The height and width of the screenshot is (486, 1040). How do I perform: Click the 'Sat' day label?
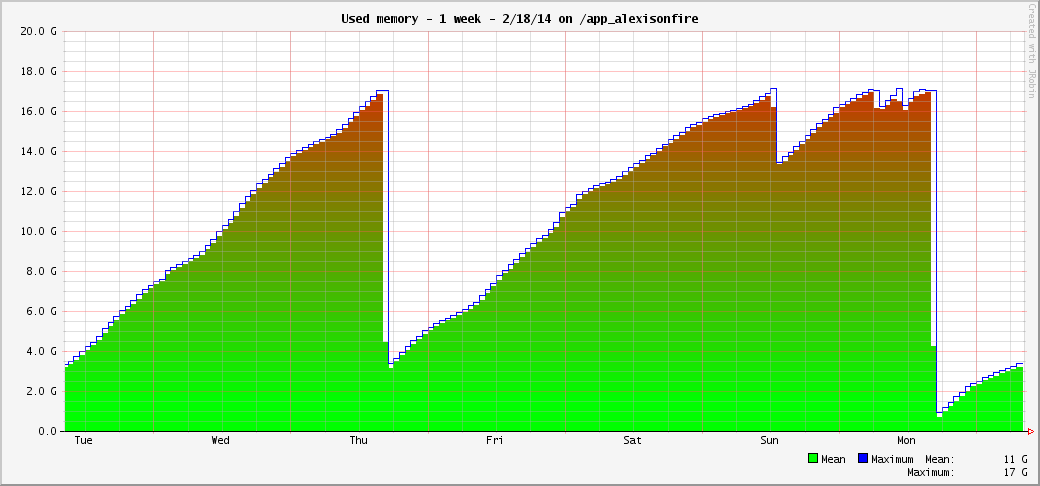click(x=632, y=440)
